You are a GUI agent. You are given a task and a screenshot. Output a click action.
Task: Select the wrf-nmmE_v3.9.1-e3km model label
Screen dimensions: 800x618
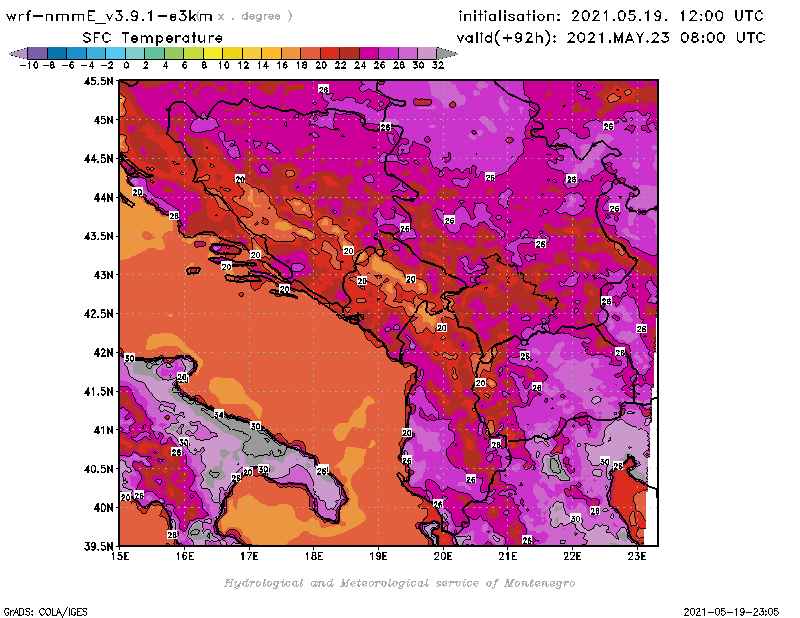109,16
